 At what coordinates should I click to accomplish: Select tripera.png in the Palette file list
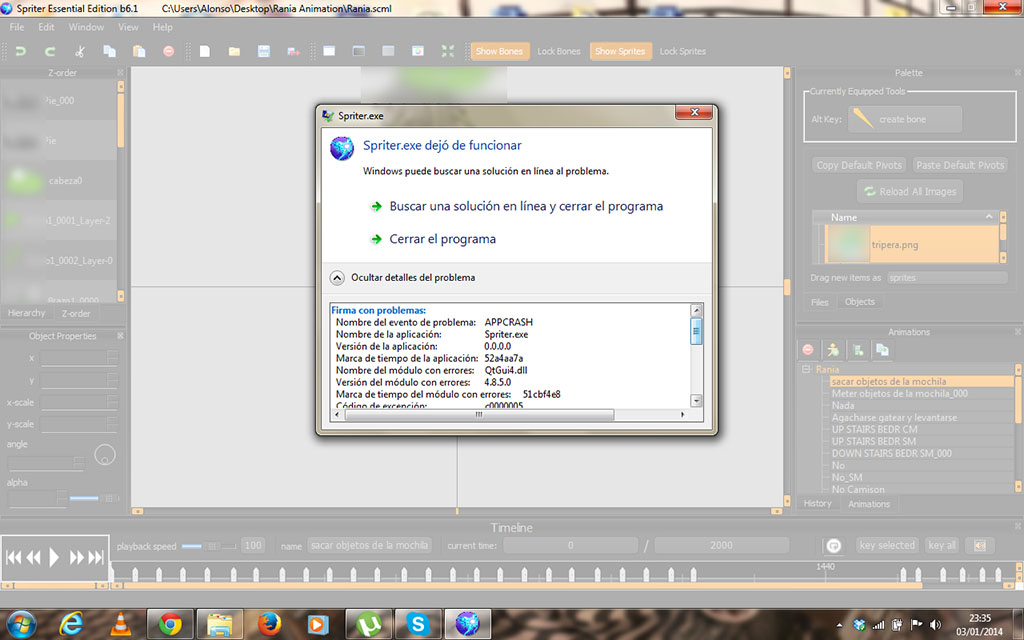[911, 244]
